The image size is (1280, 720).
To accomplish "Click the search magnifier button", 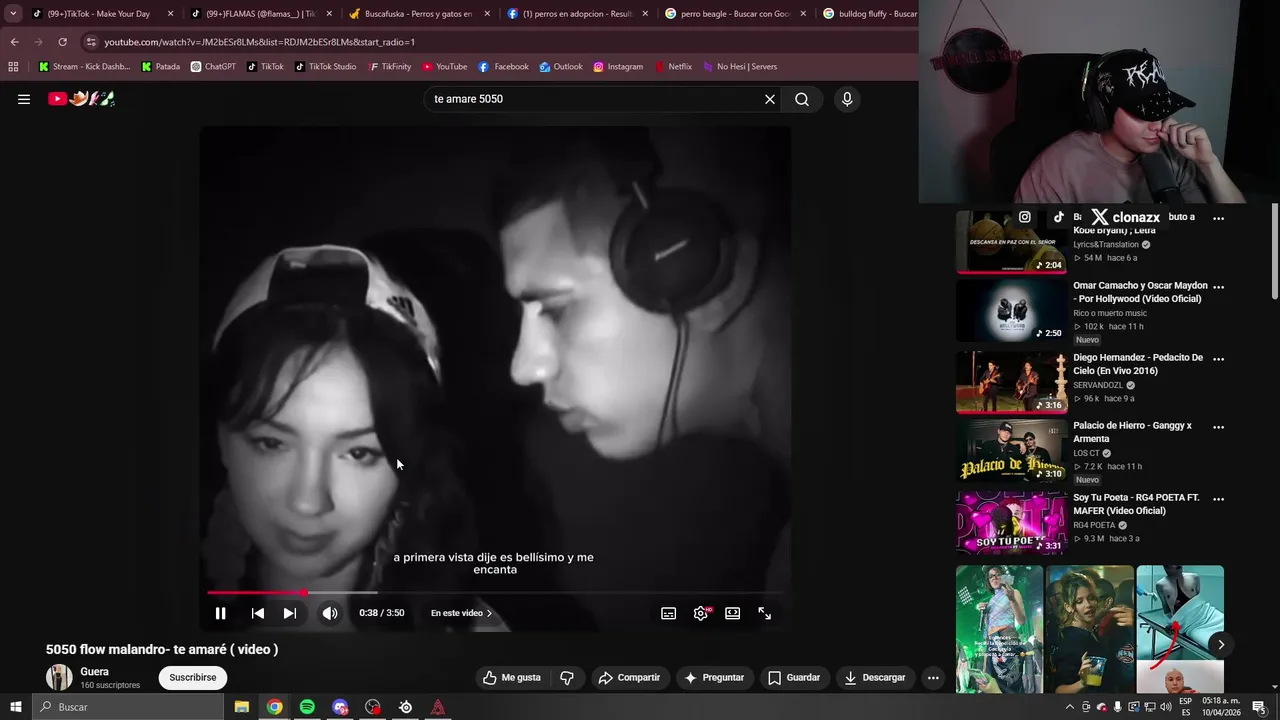I will coord(802,99).
